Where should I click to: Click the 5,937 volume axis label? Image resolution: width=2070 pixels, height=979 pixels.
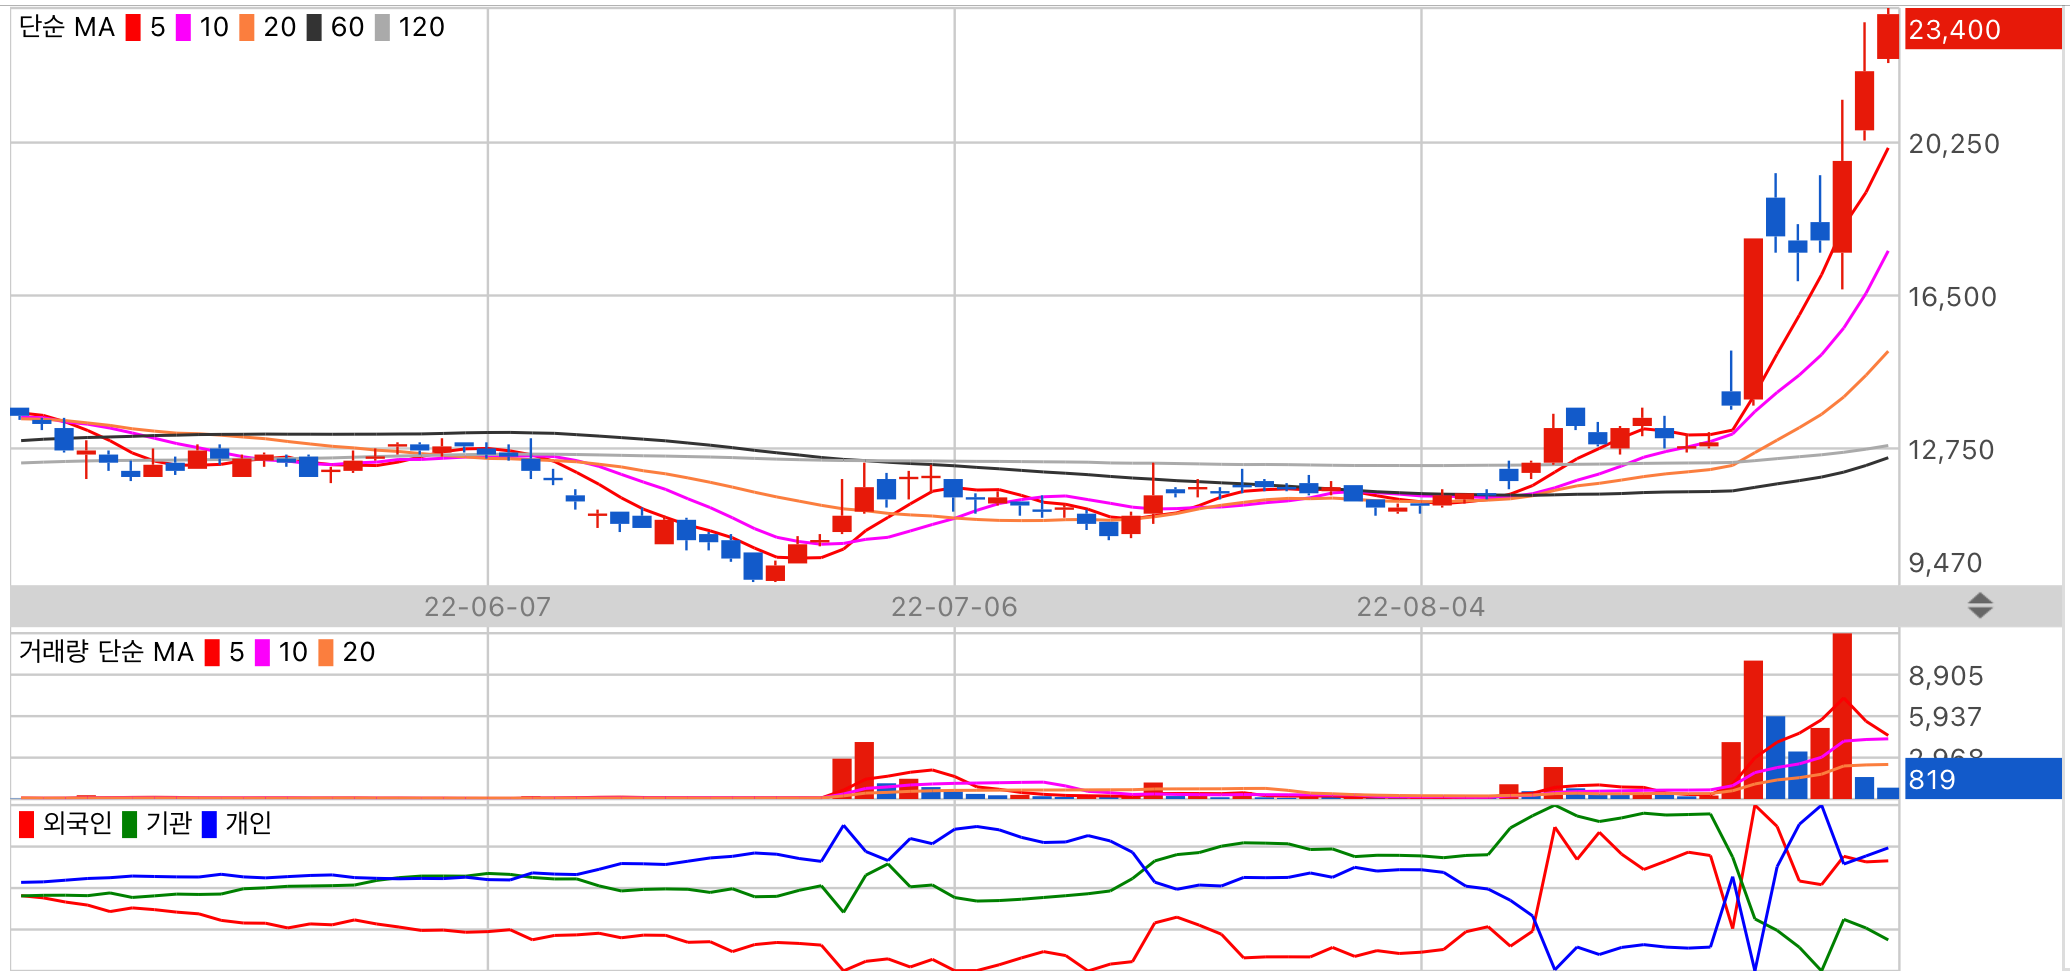1945,717
